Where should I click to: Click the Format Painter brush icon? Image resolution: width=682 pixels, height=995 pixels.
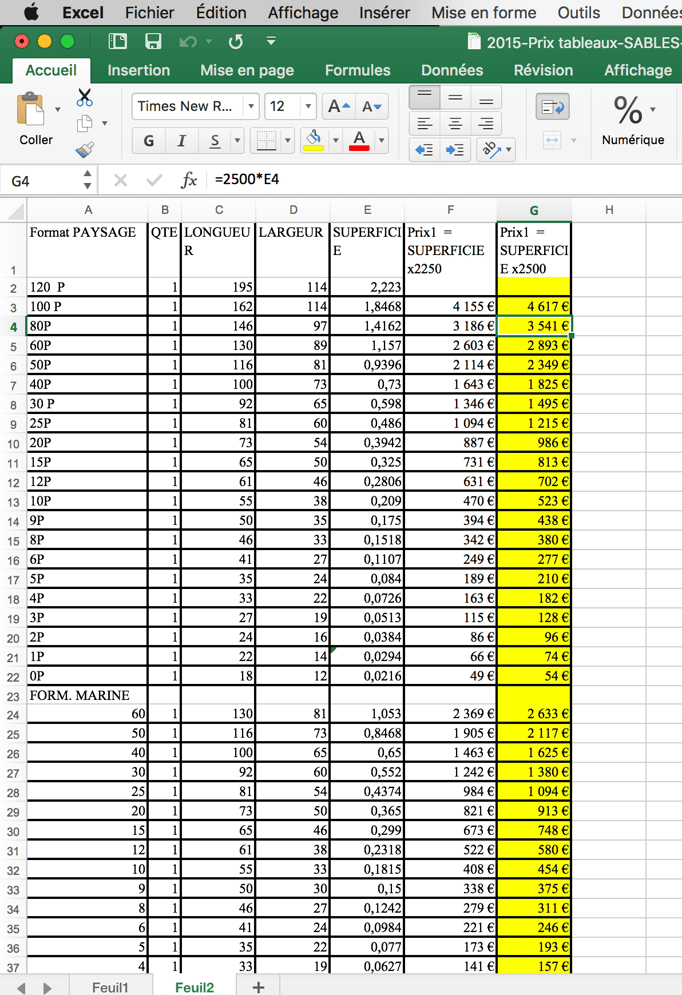[84, 149]
